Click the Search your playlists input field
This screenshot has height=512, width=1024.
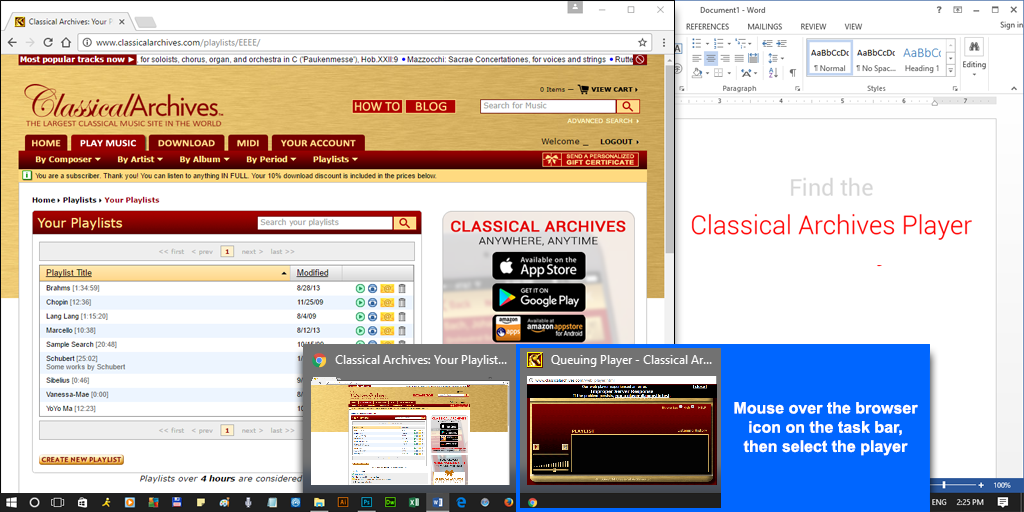coord(325,223)
